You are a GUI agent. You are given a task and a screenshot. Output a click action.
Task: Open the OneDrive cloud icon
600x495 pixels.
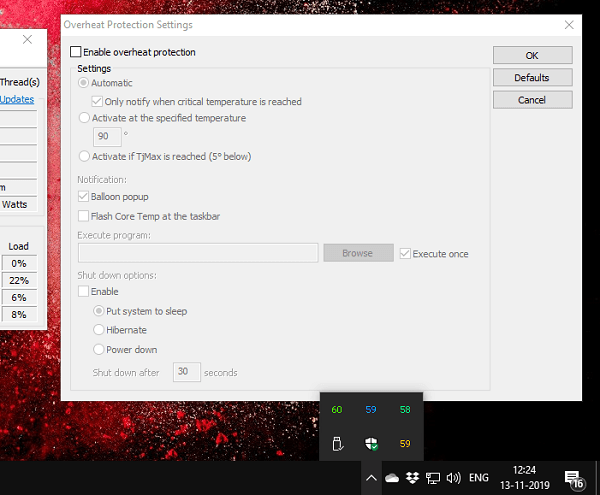392,478
